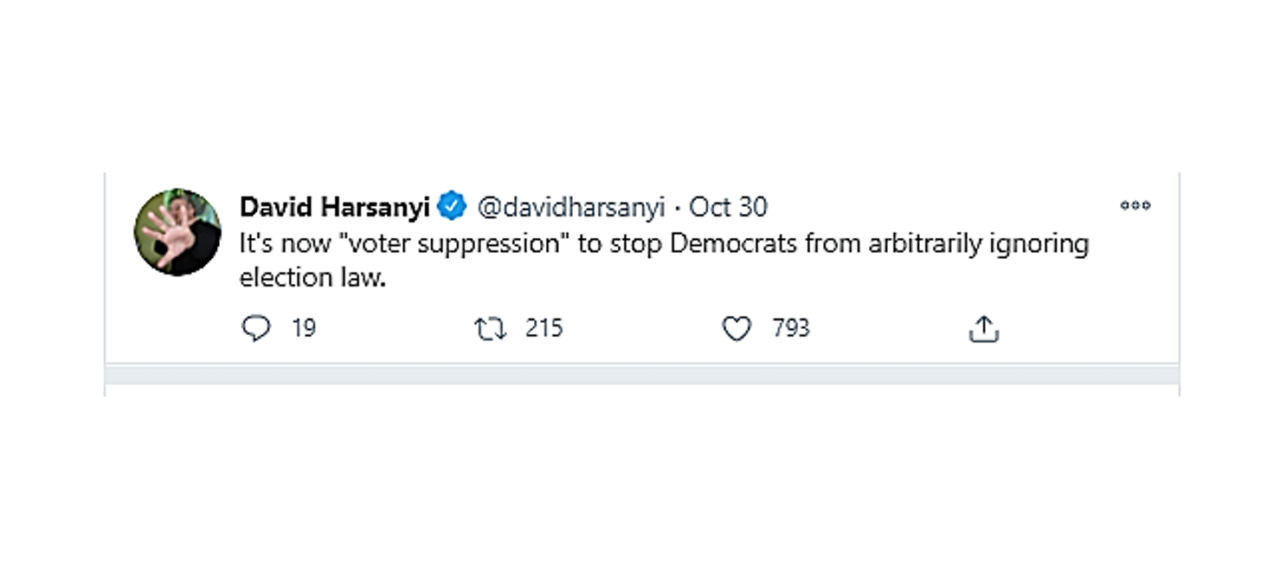Click the blue verified badge
Image resolution: width=1280 pixels, height=587 pixels.
click(453, 207)
